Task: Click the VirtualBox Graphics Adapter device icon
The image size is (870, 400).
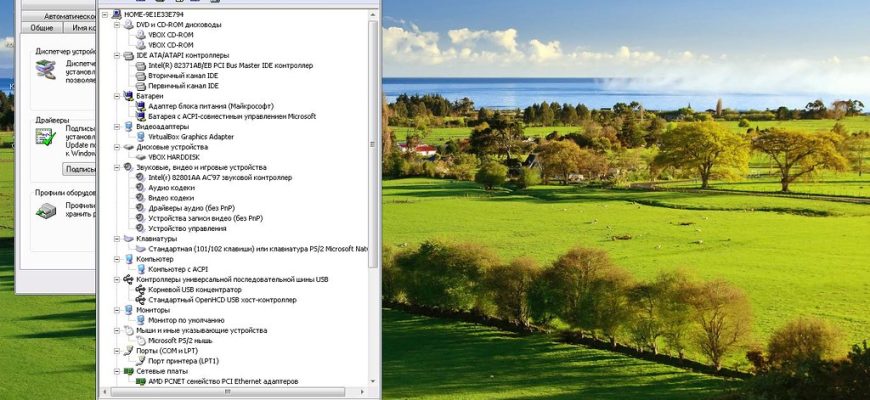Action: click(140, 137)
